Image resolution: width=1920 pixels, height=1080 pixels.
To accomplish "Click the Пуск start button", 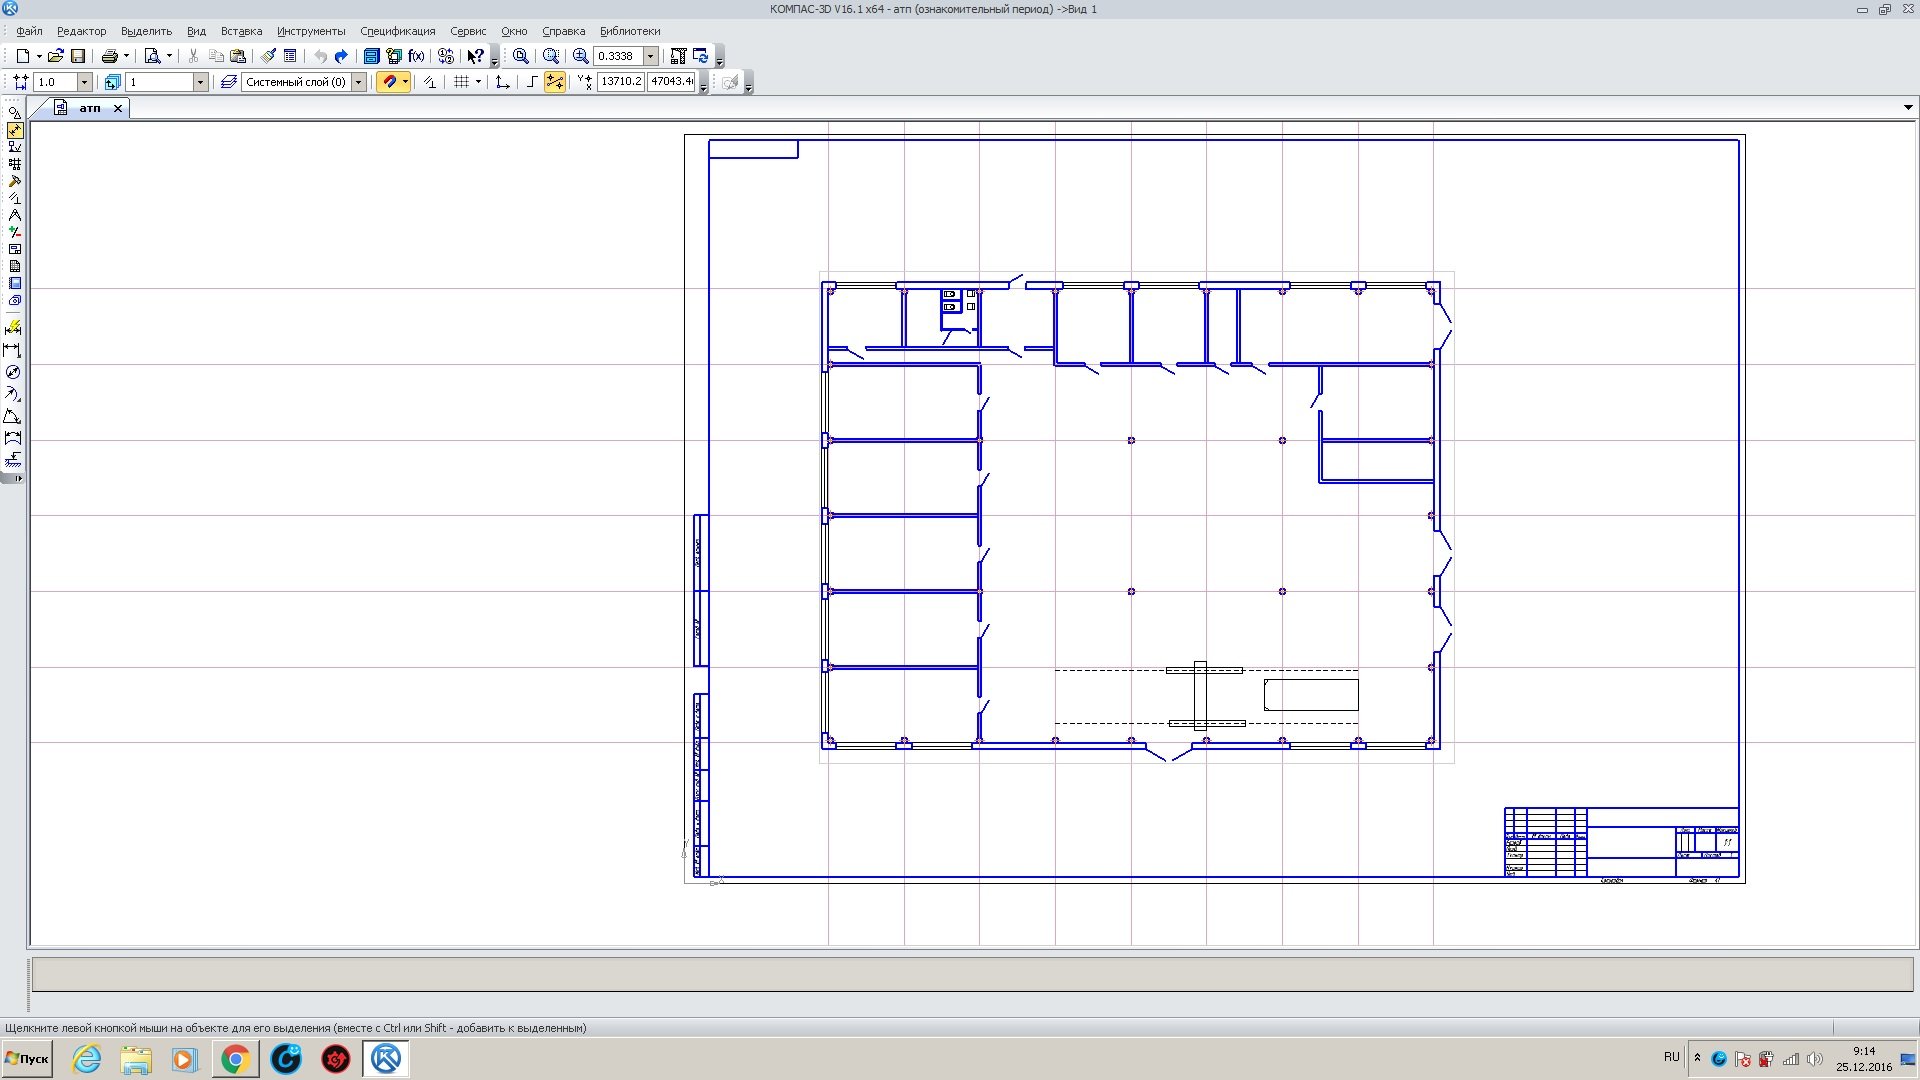I will tap(27, 1058).
